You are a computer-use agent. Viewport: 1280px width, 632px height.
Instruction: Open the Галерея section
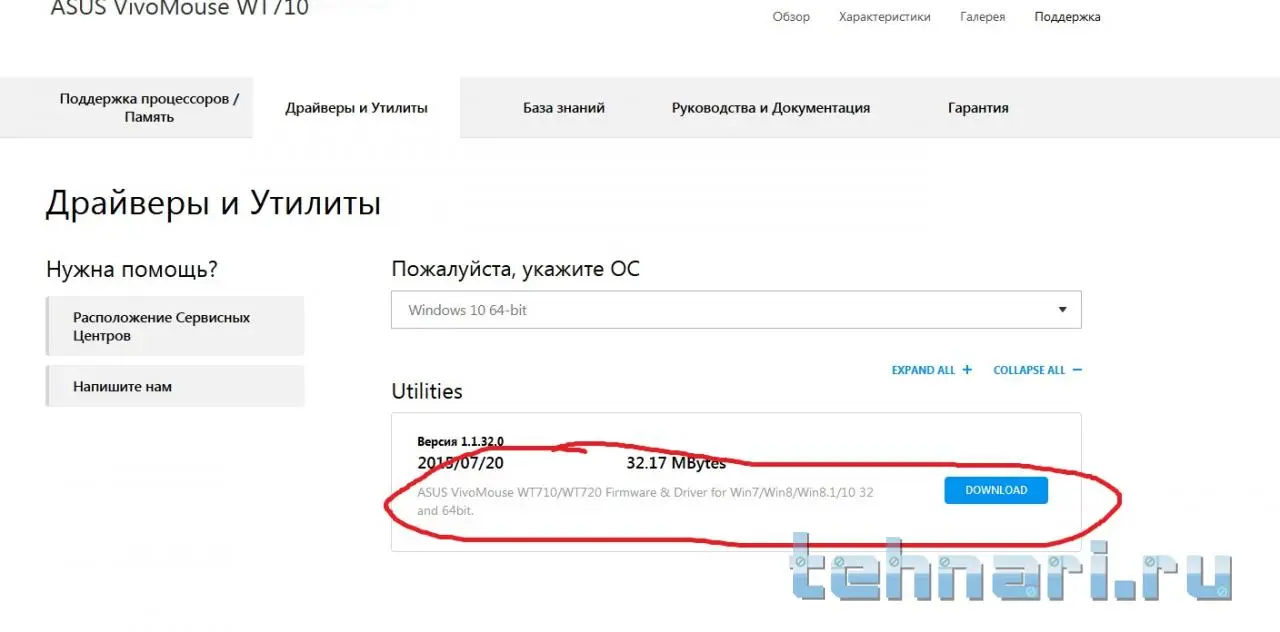[x=982, y=17]
